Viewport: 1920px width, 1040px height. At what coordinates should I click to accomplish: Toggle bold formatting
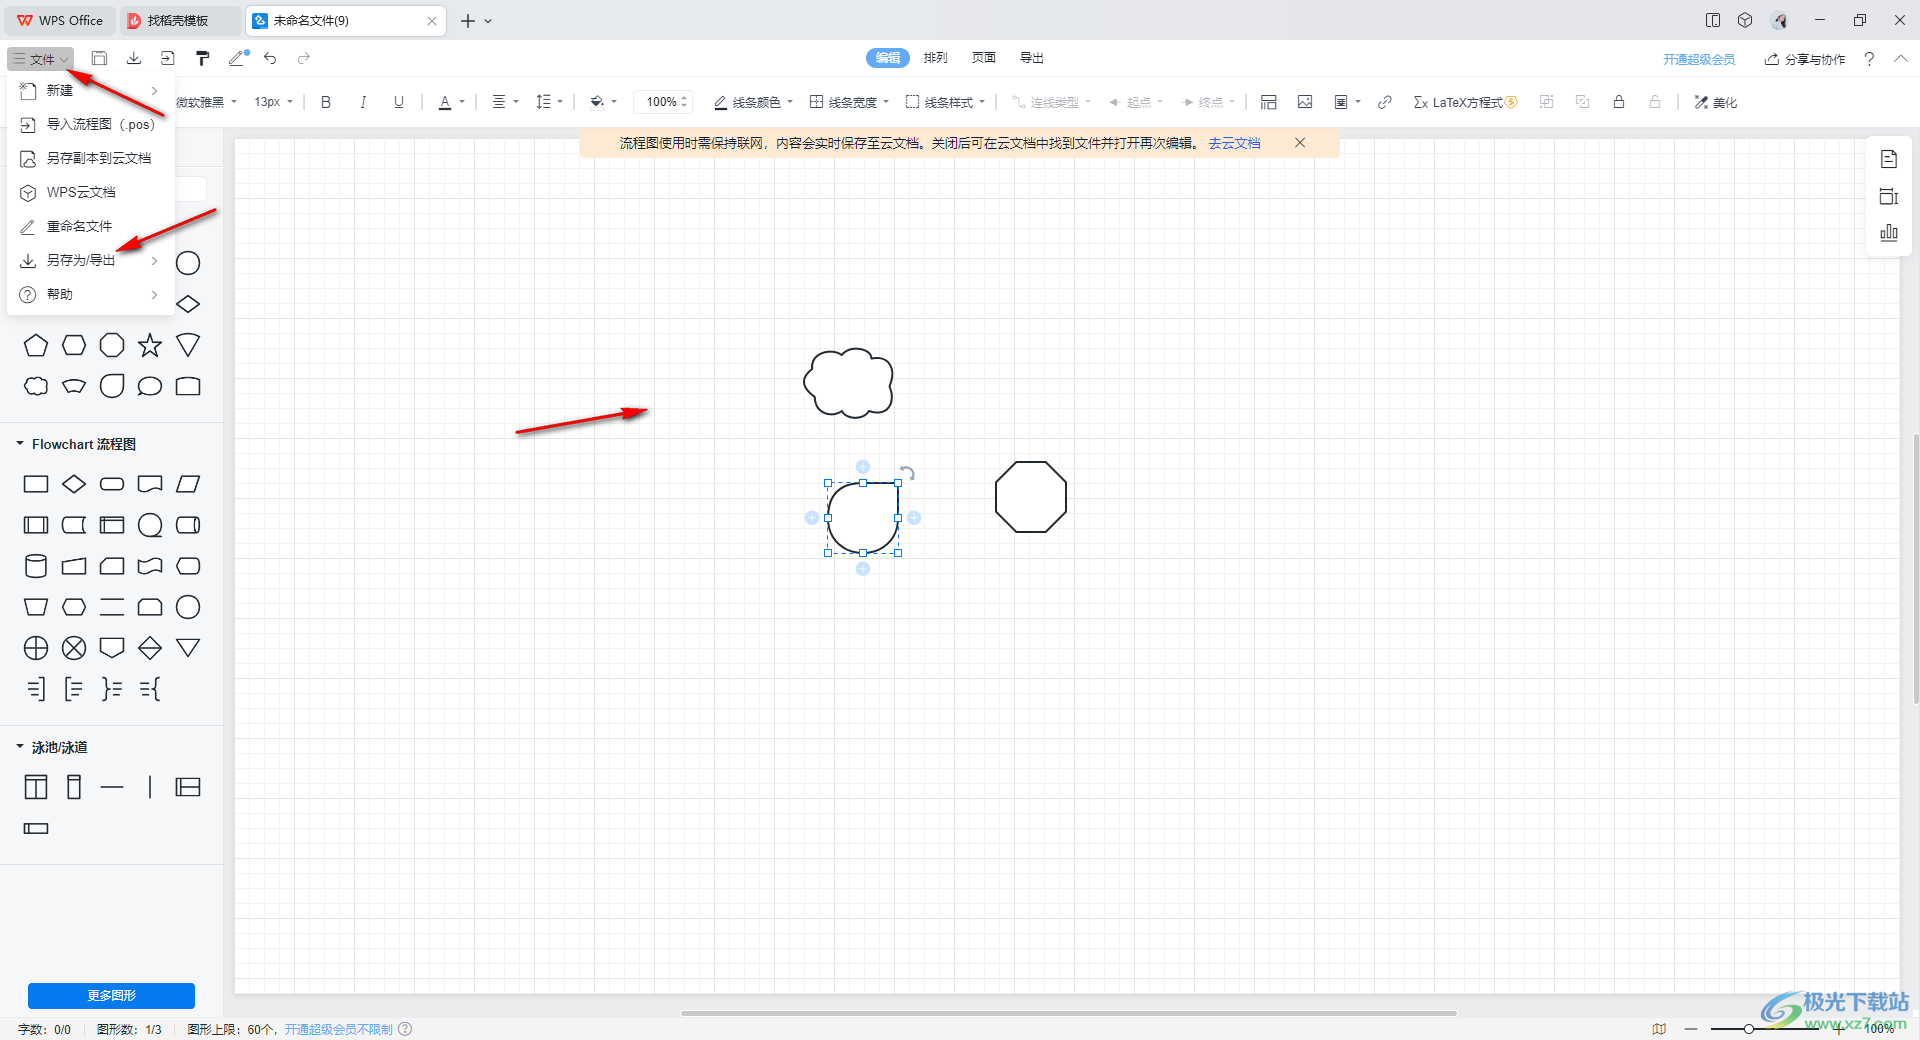point(326,102)
